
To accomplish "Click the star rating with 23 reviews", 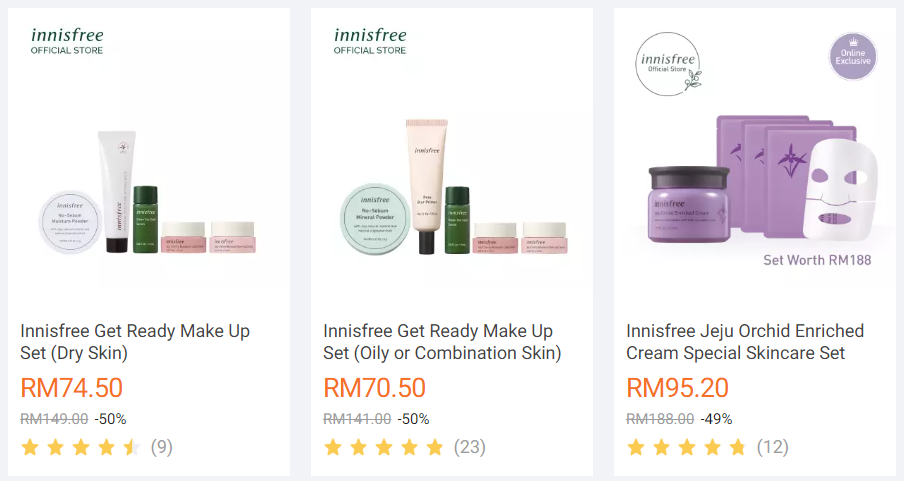I will pos(383,447).
